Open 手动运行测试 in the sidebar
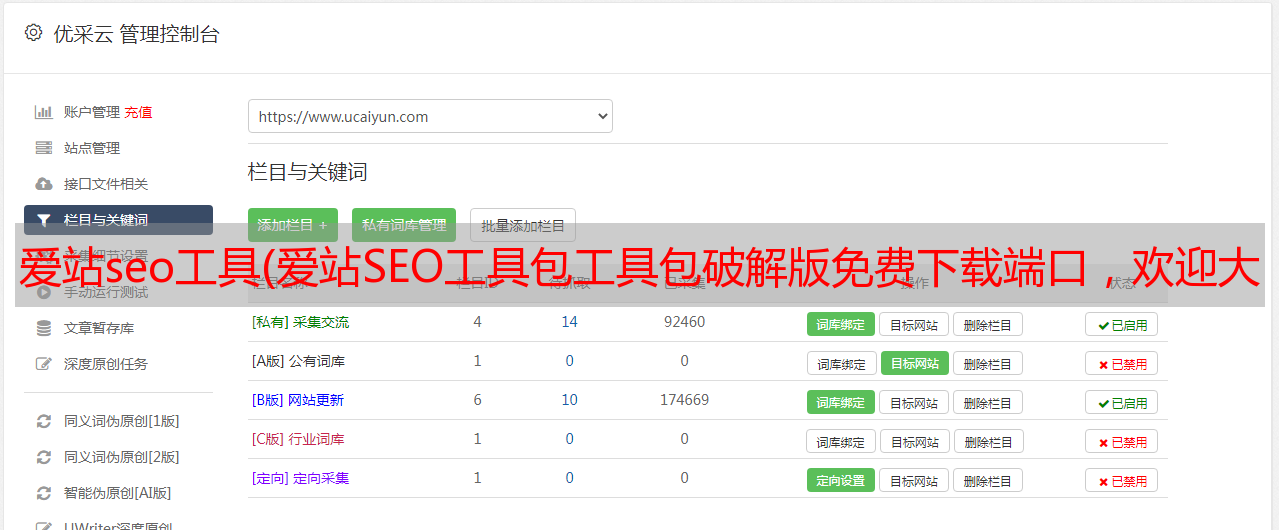This screenshot has height=530, width=1279. click(106, 292)
